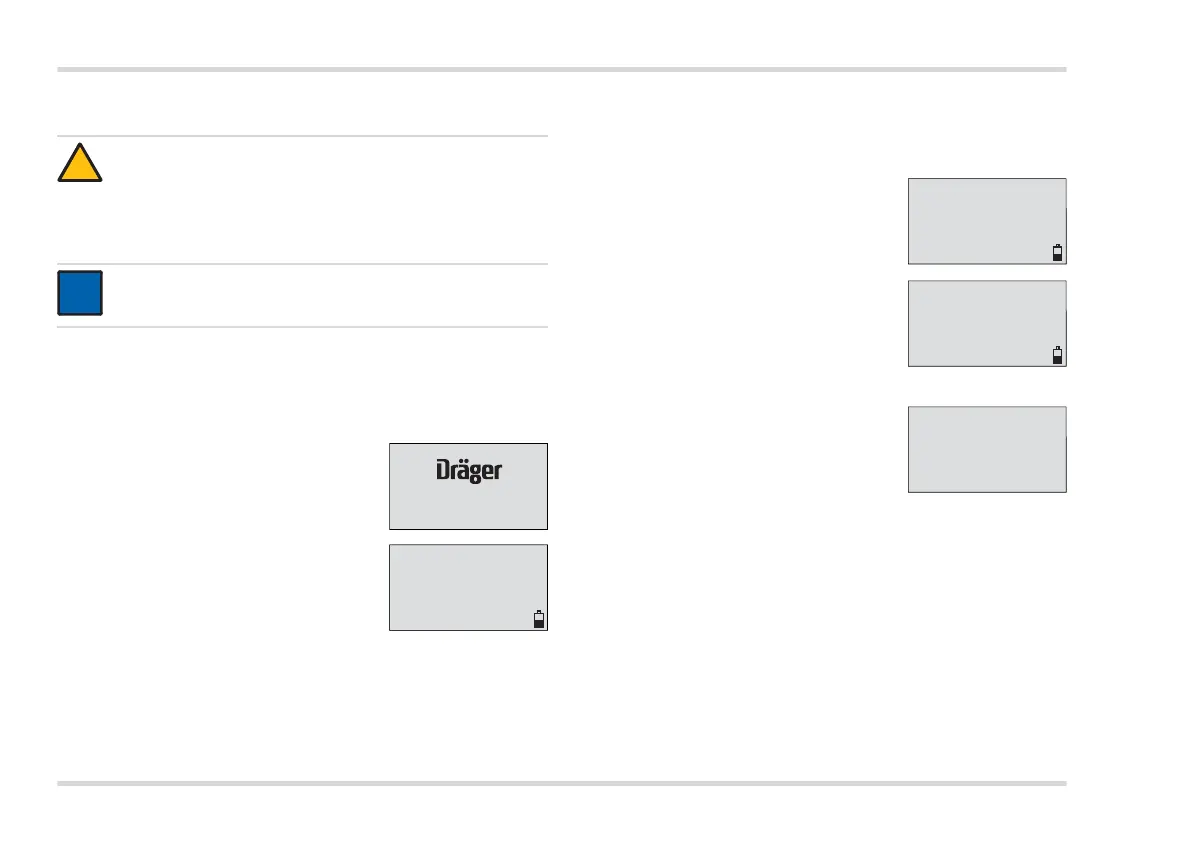1192x842 pixels.
Task: Click the thin line above the warning triangle
Action: [303, 136]
